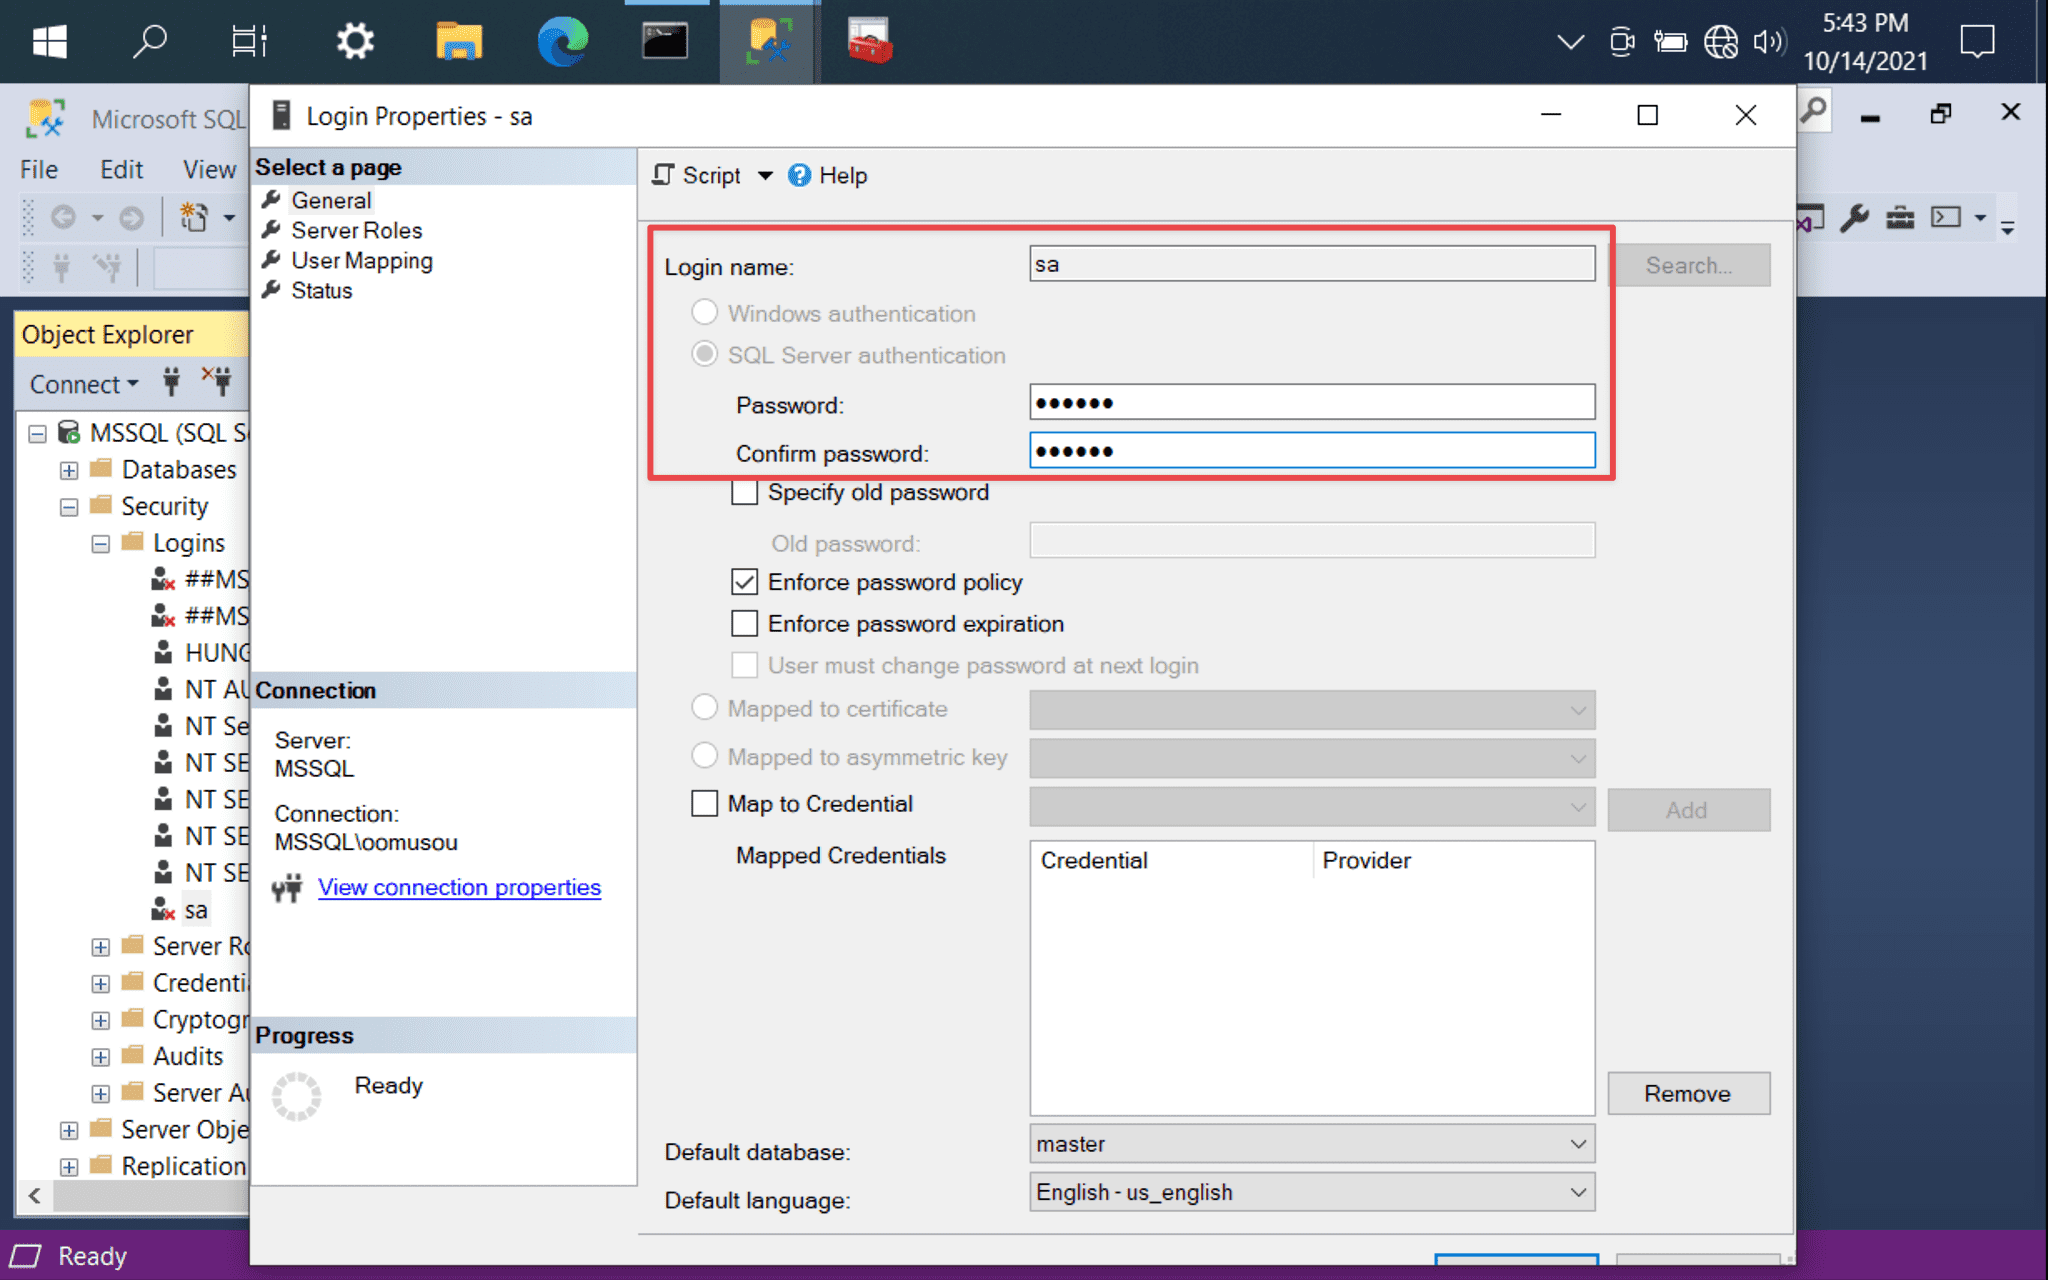2048x1280 pixels.
Task: Open the Script dropdown arrow
Action: 765,175
